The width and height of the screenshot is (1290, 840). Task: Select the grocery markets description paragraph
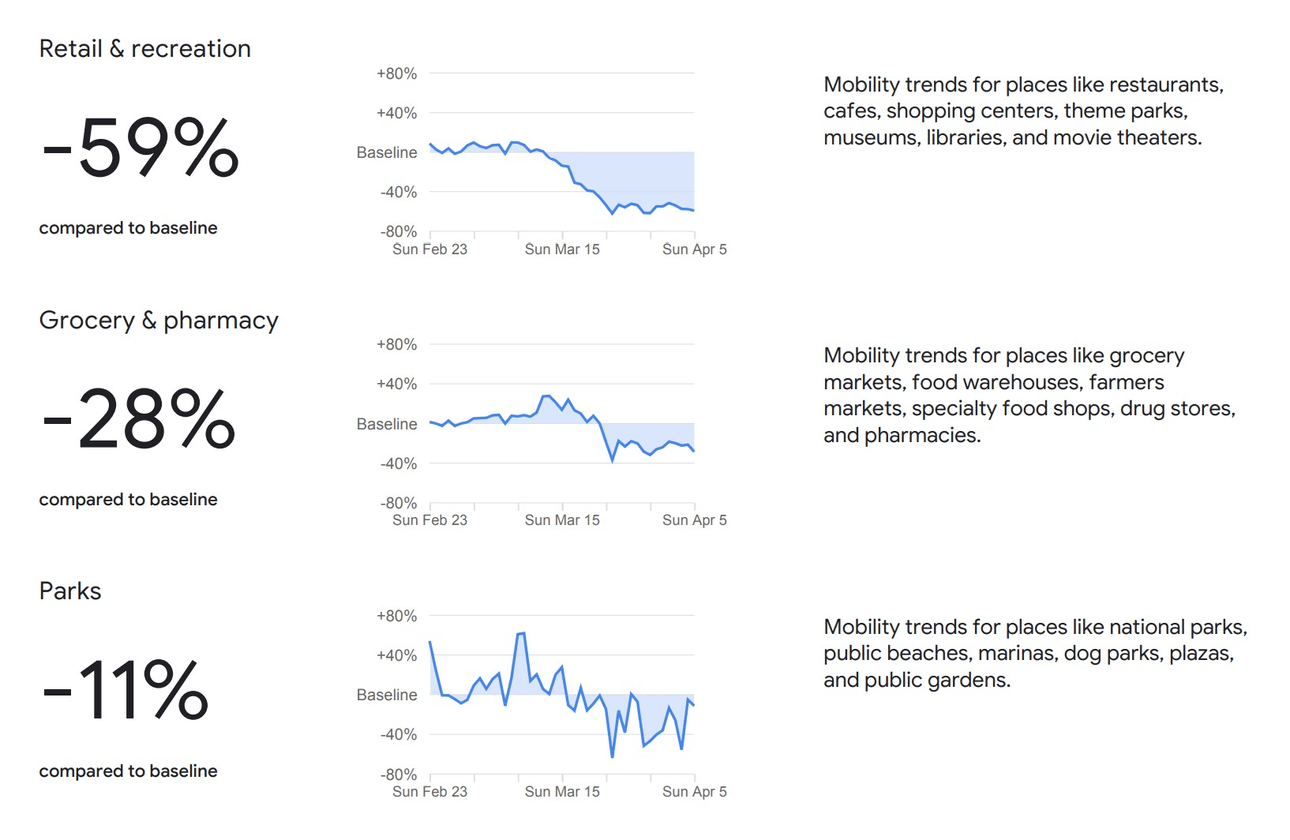point(1030,395)
